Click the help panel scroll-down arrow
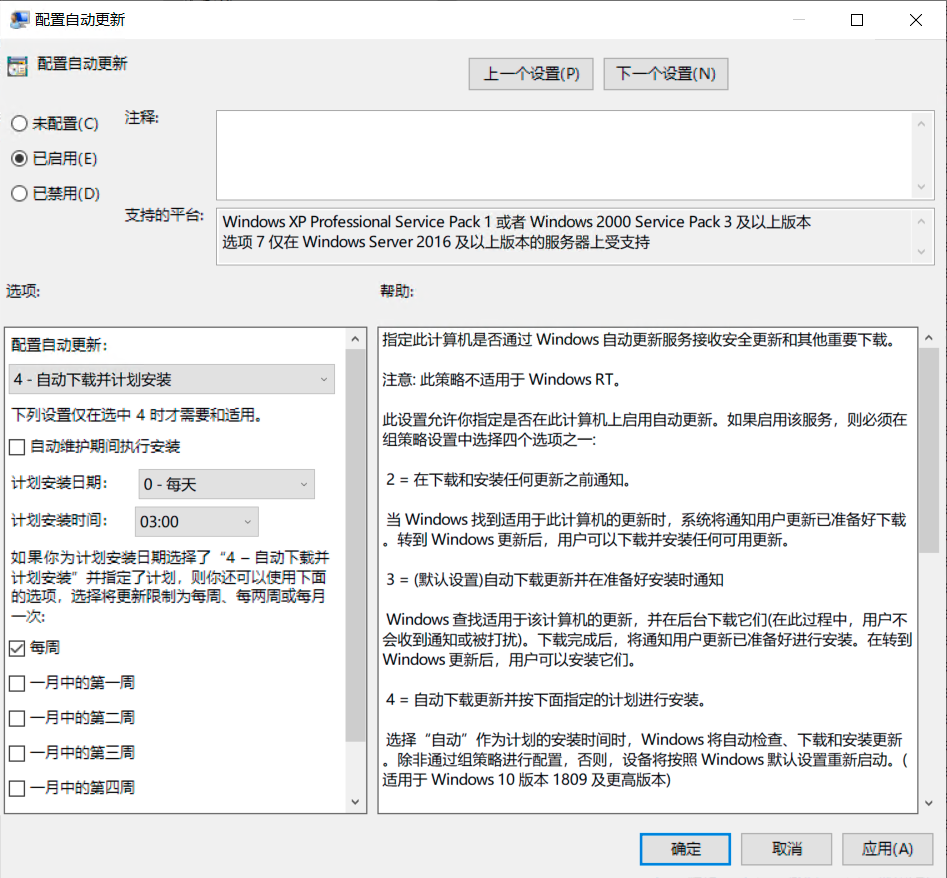Screen dimensions: 947x878 (x=927, y=803)
